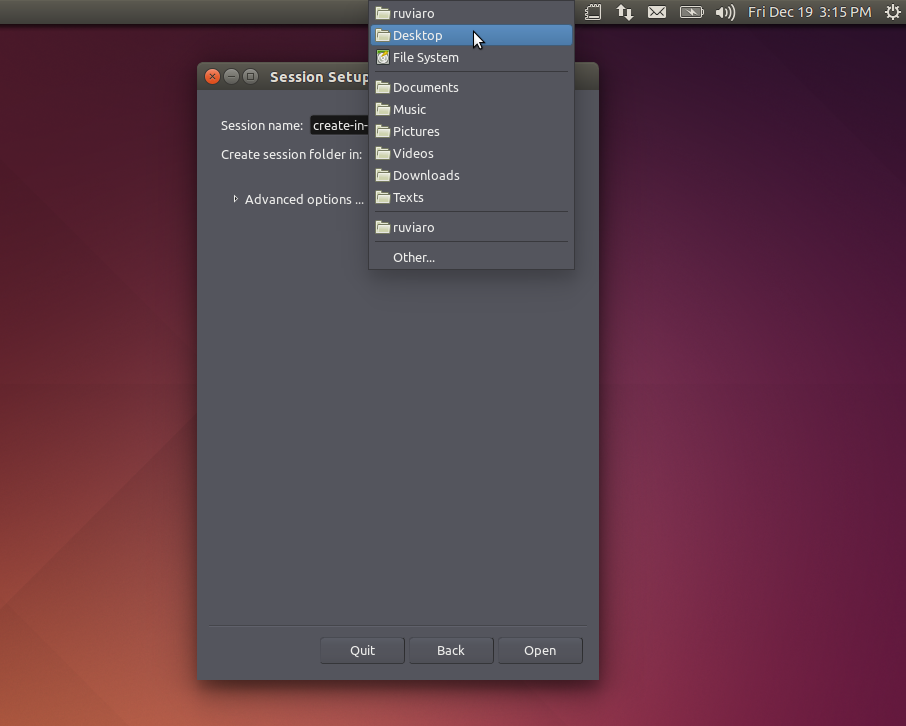Click the Session name text field
The image size is (906, 726).
click(339, 125)
